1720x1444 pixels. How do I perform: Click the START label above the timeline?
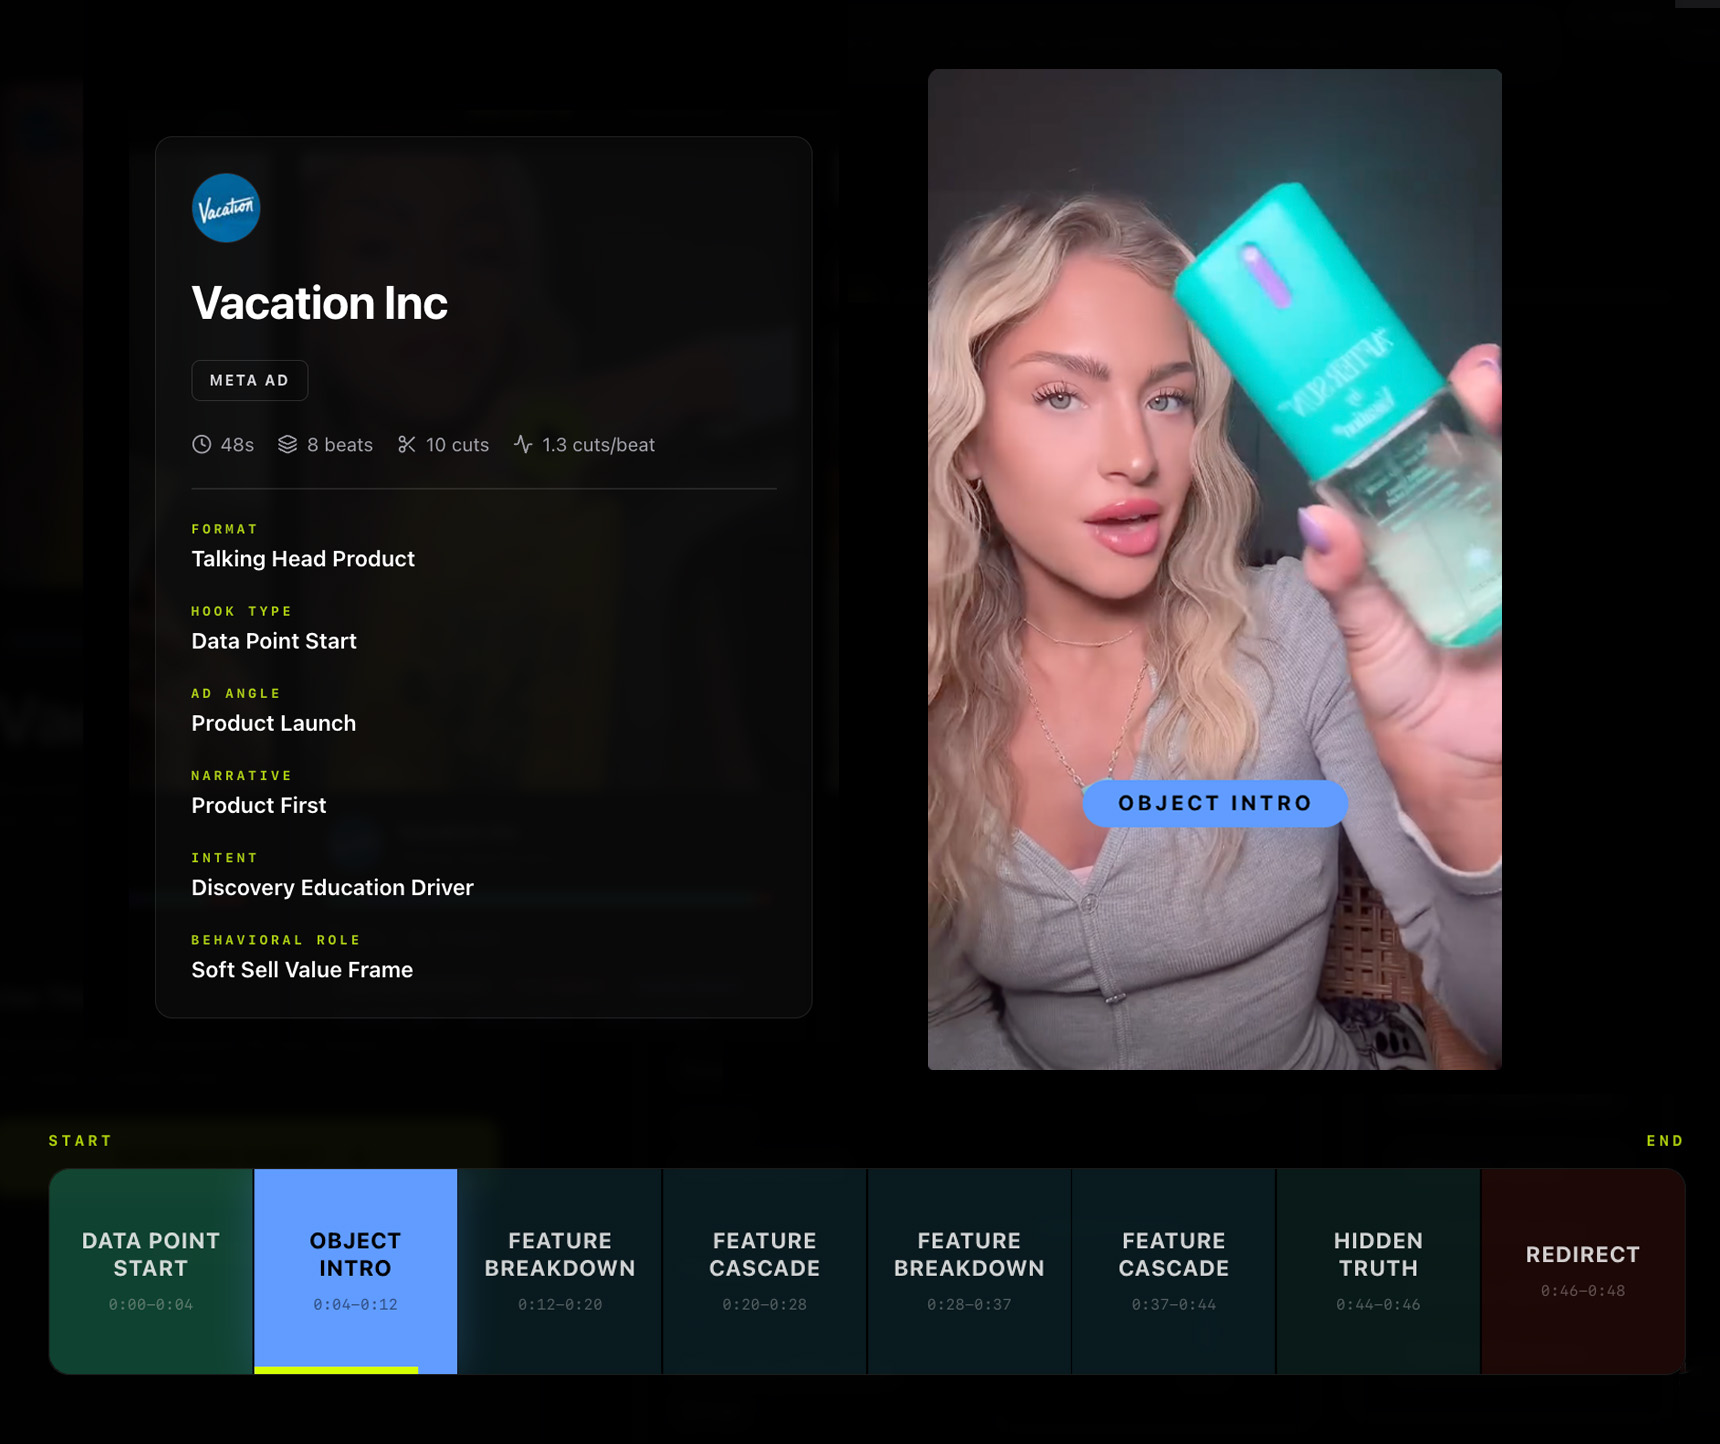tap(80, 1140)
